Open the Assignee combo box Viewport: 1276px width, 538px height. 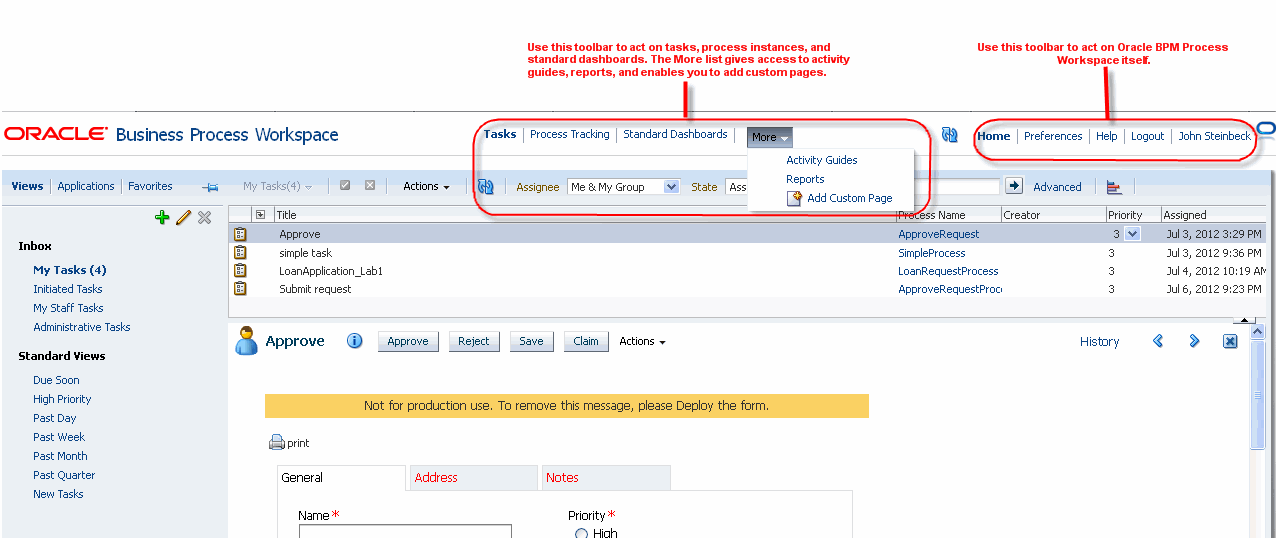(623, 187)
